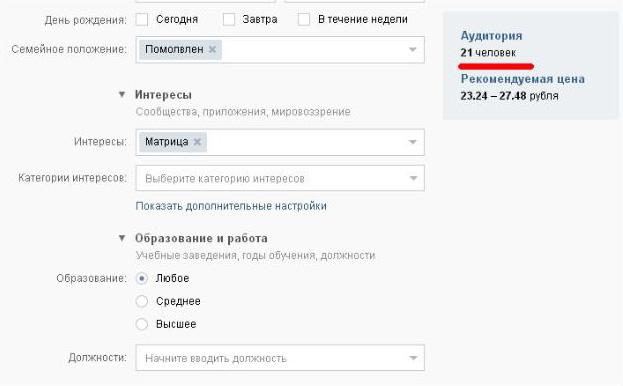Select the Любое education radio button

point(141,278)
